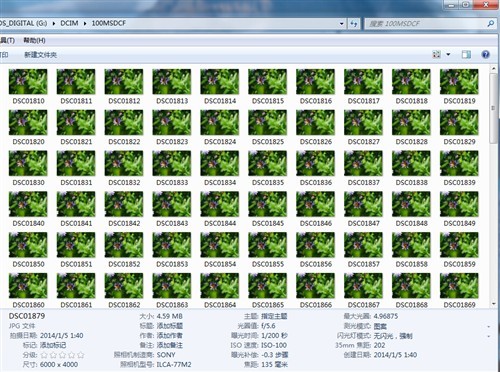The height and width of the screenshot is (372, 500).
Task: Click the scrollbar down arrow
Action: 494,304
